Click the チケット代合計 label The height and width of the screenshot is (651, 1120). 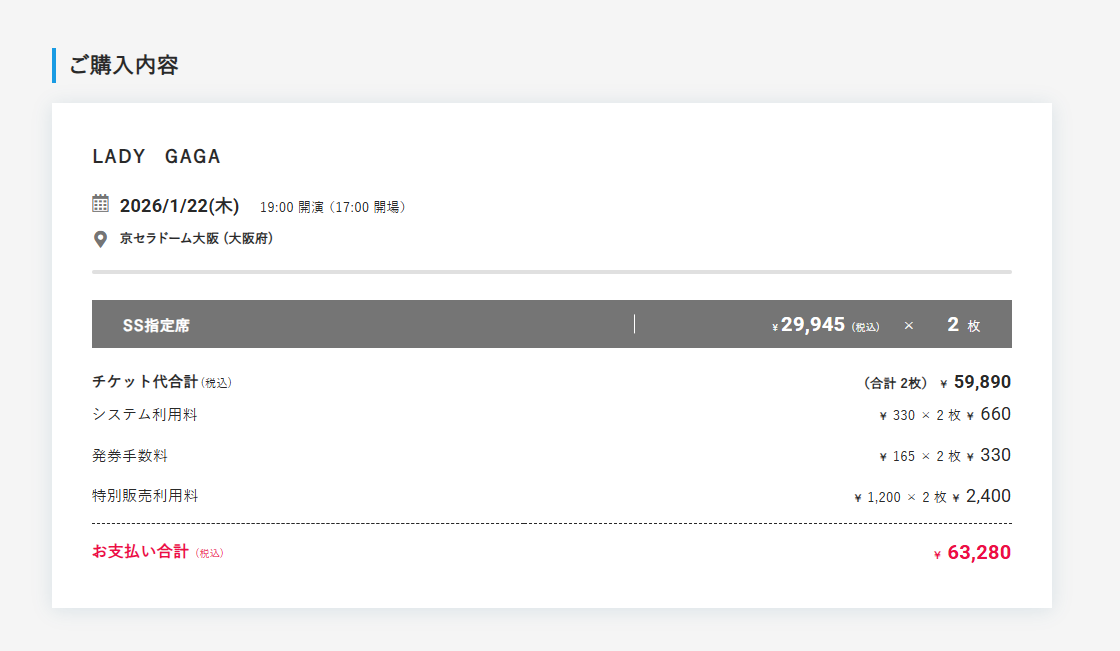click(x=144, y=382)
